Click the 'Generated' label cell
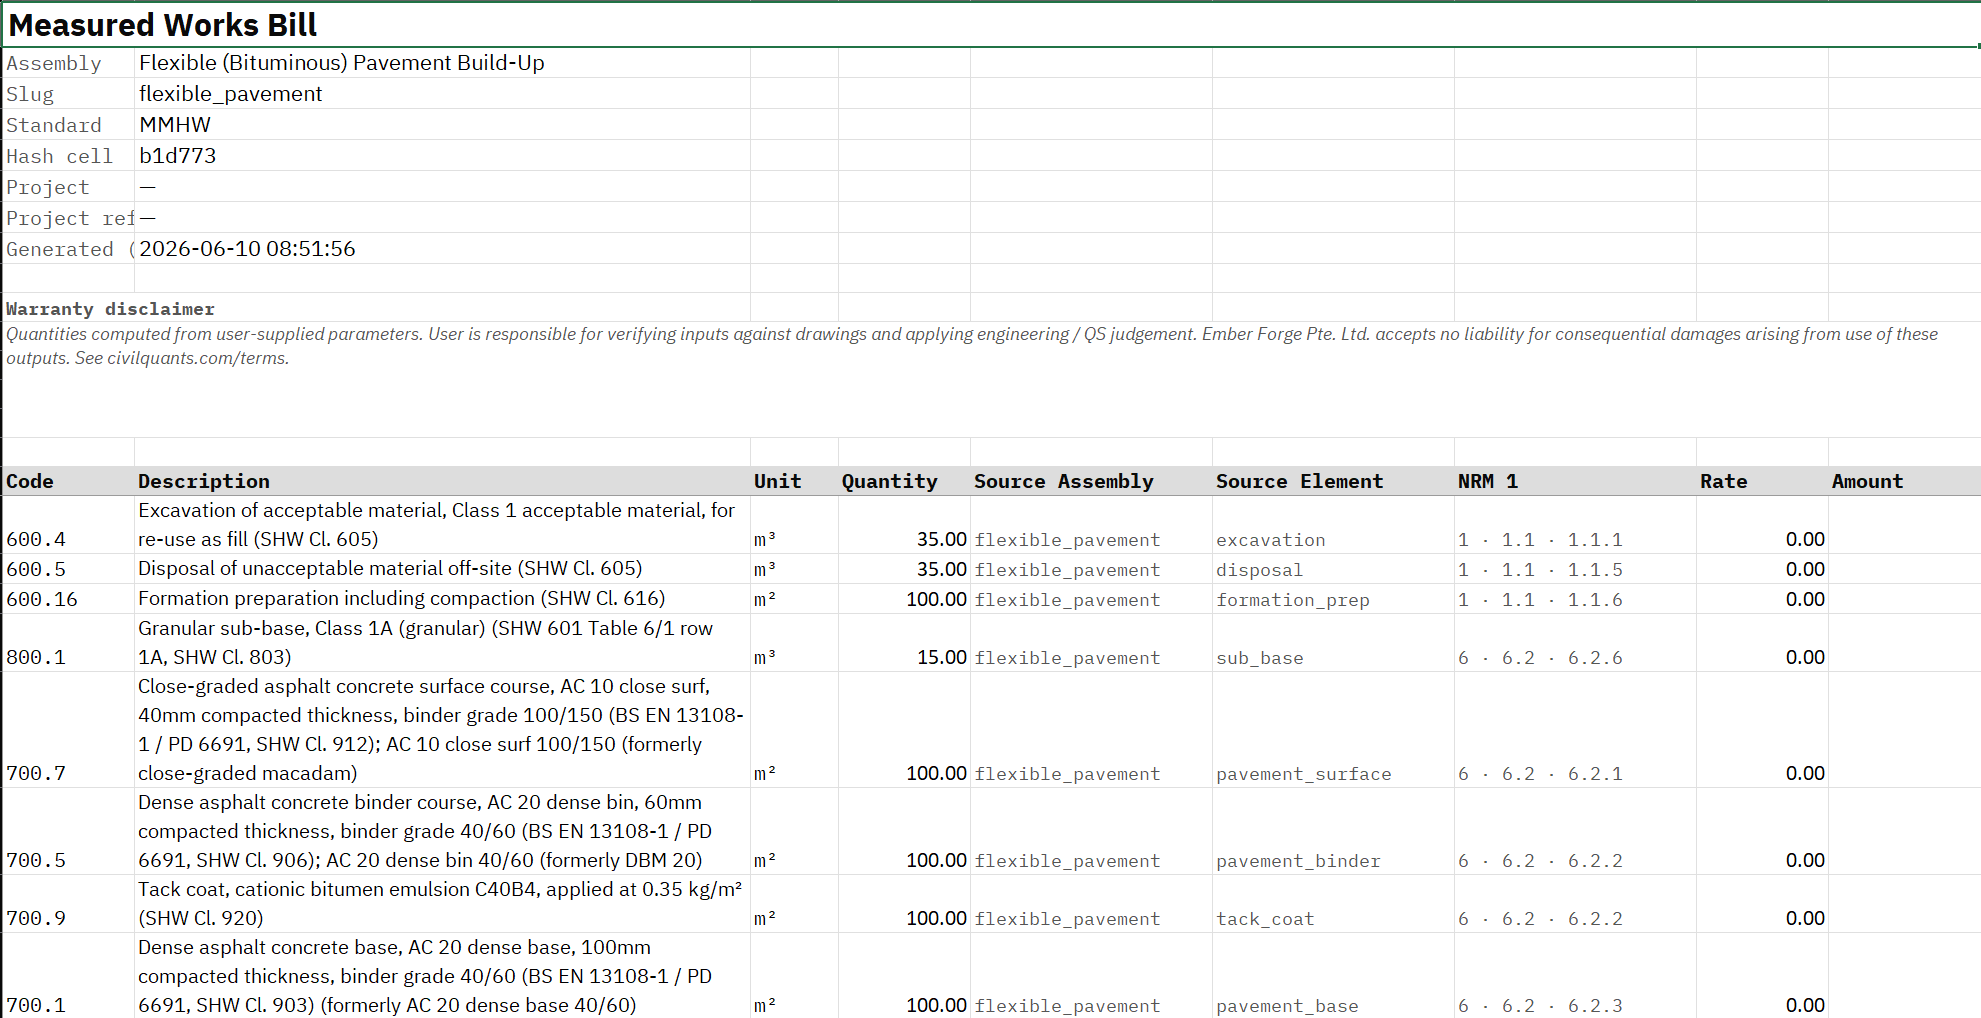Screen dimensions: 1981x1018 coord(70,249)
